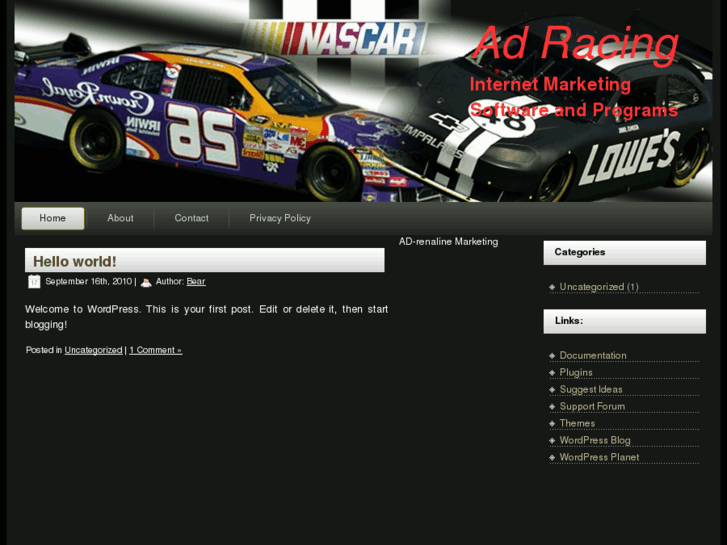
Task: Click the Welcome to WordPress post text
Action: (206, 317)
